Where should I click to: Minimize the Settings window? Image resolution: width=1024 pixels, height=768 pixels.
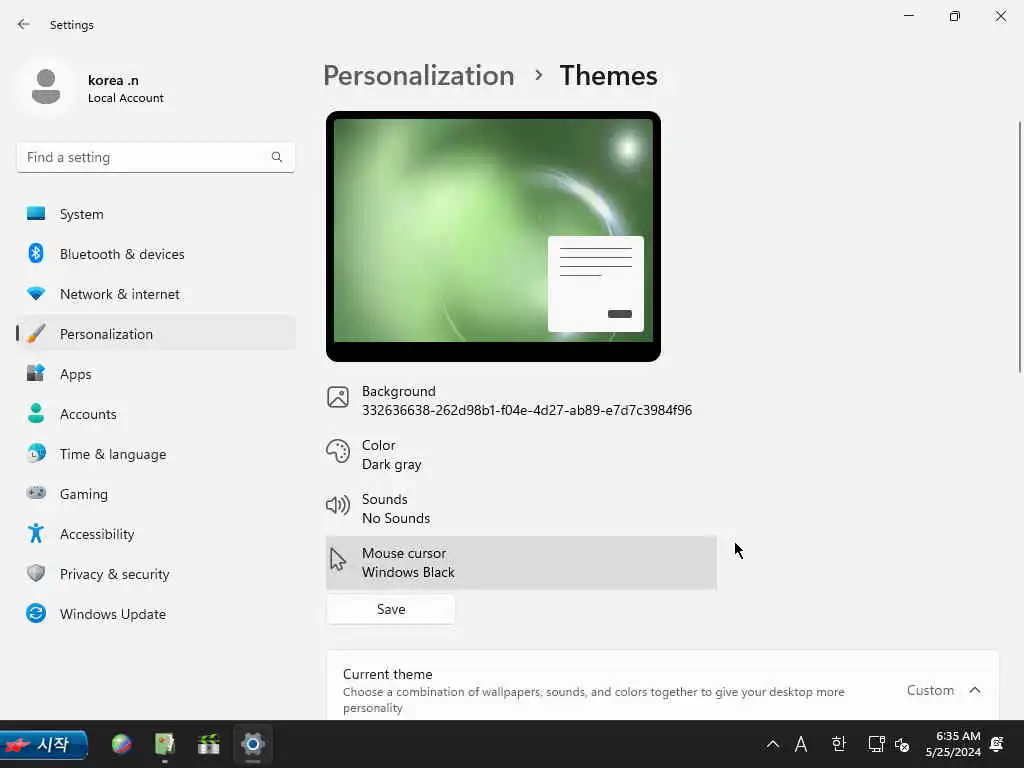908,16
